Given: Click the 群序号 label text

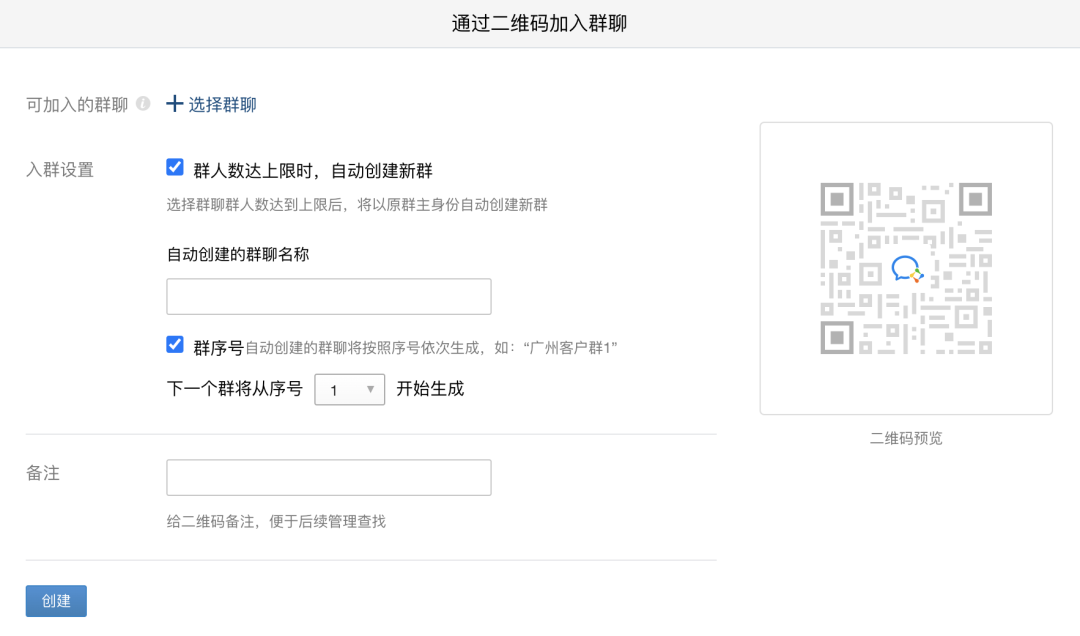Looking at the screenshot, I should (x=218, y=347).
